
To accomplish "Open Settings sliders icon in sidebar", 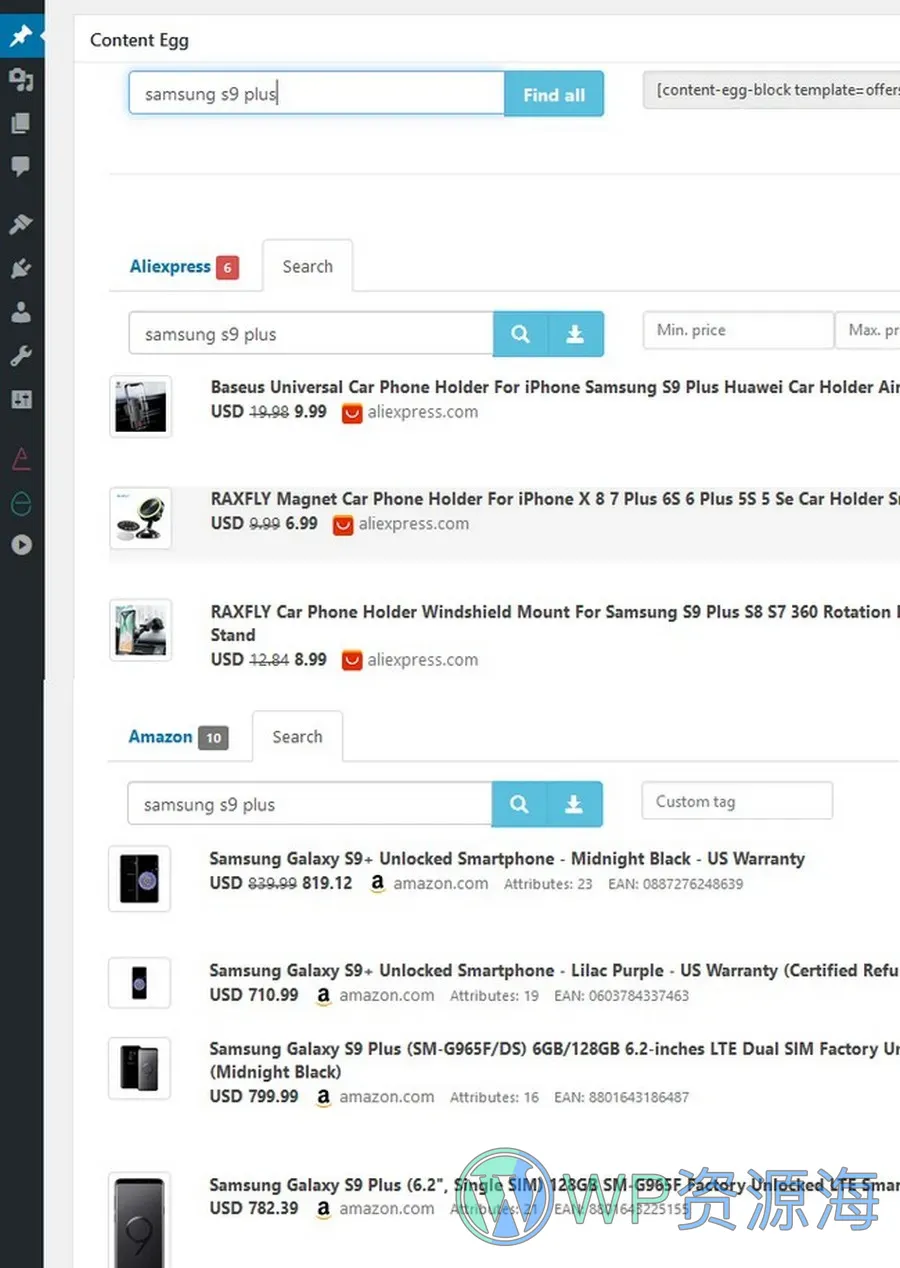I will coord(21,399).
